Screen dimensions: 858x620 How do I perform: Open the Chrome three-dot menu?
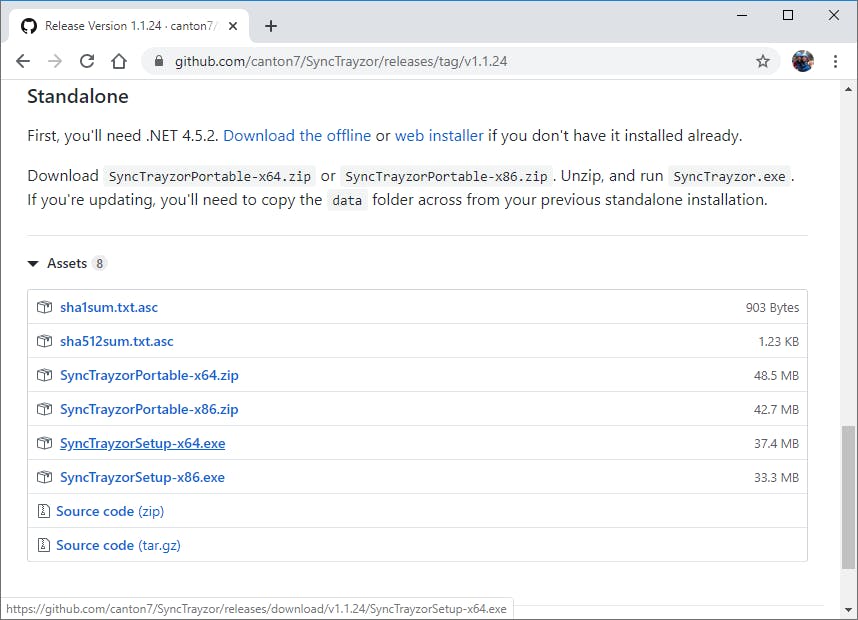(x=835, y=61)
